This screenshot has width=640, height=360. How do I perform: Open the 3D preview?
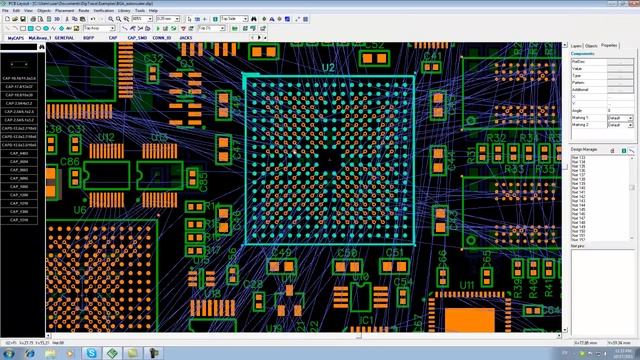pyautogui.click(x=57, y=19)
